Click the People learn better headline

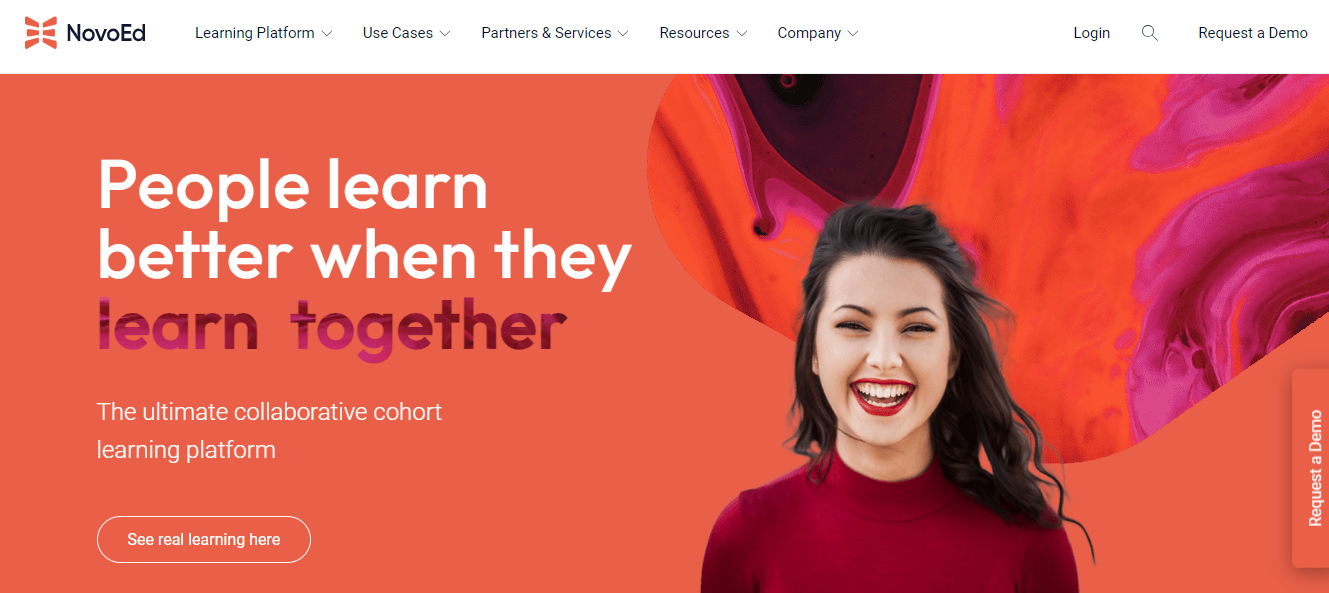(x=365, y=221)
